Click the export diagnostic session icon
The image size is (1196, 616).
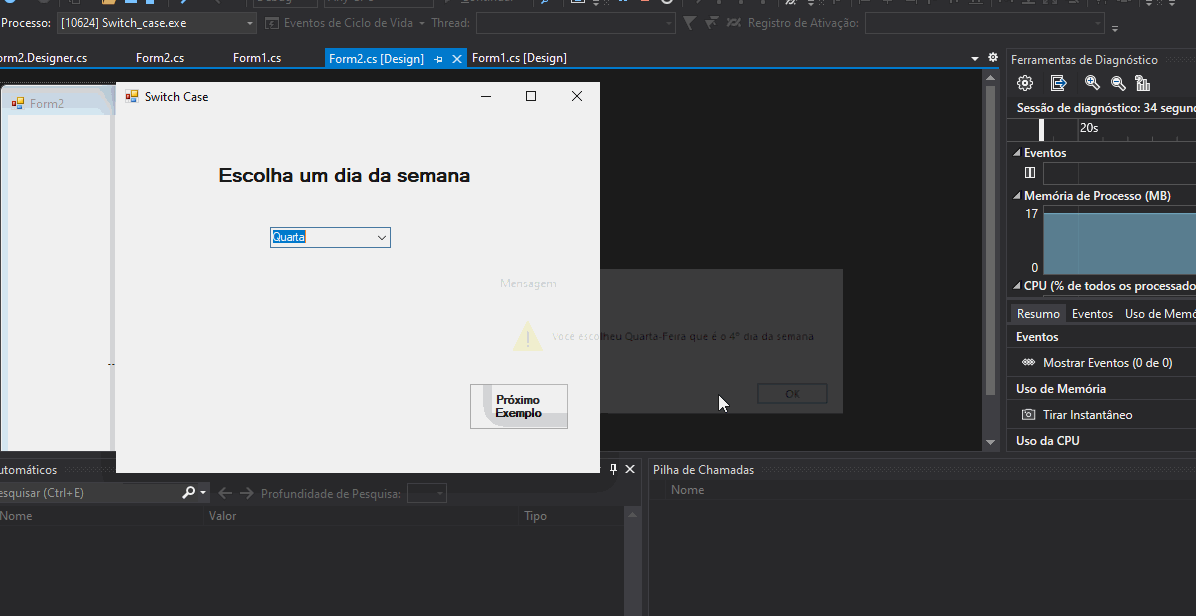pyautogui.click(x=1058, y=83)
